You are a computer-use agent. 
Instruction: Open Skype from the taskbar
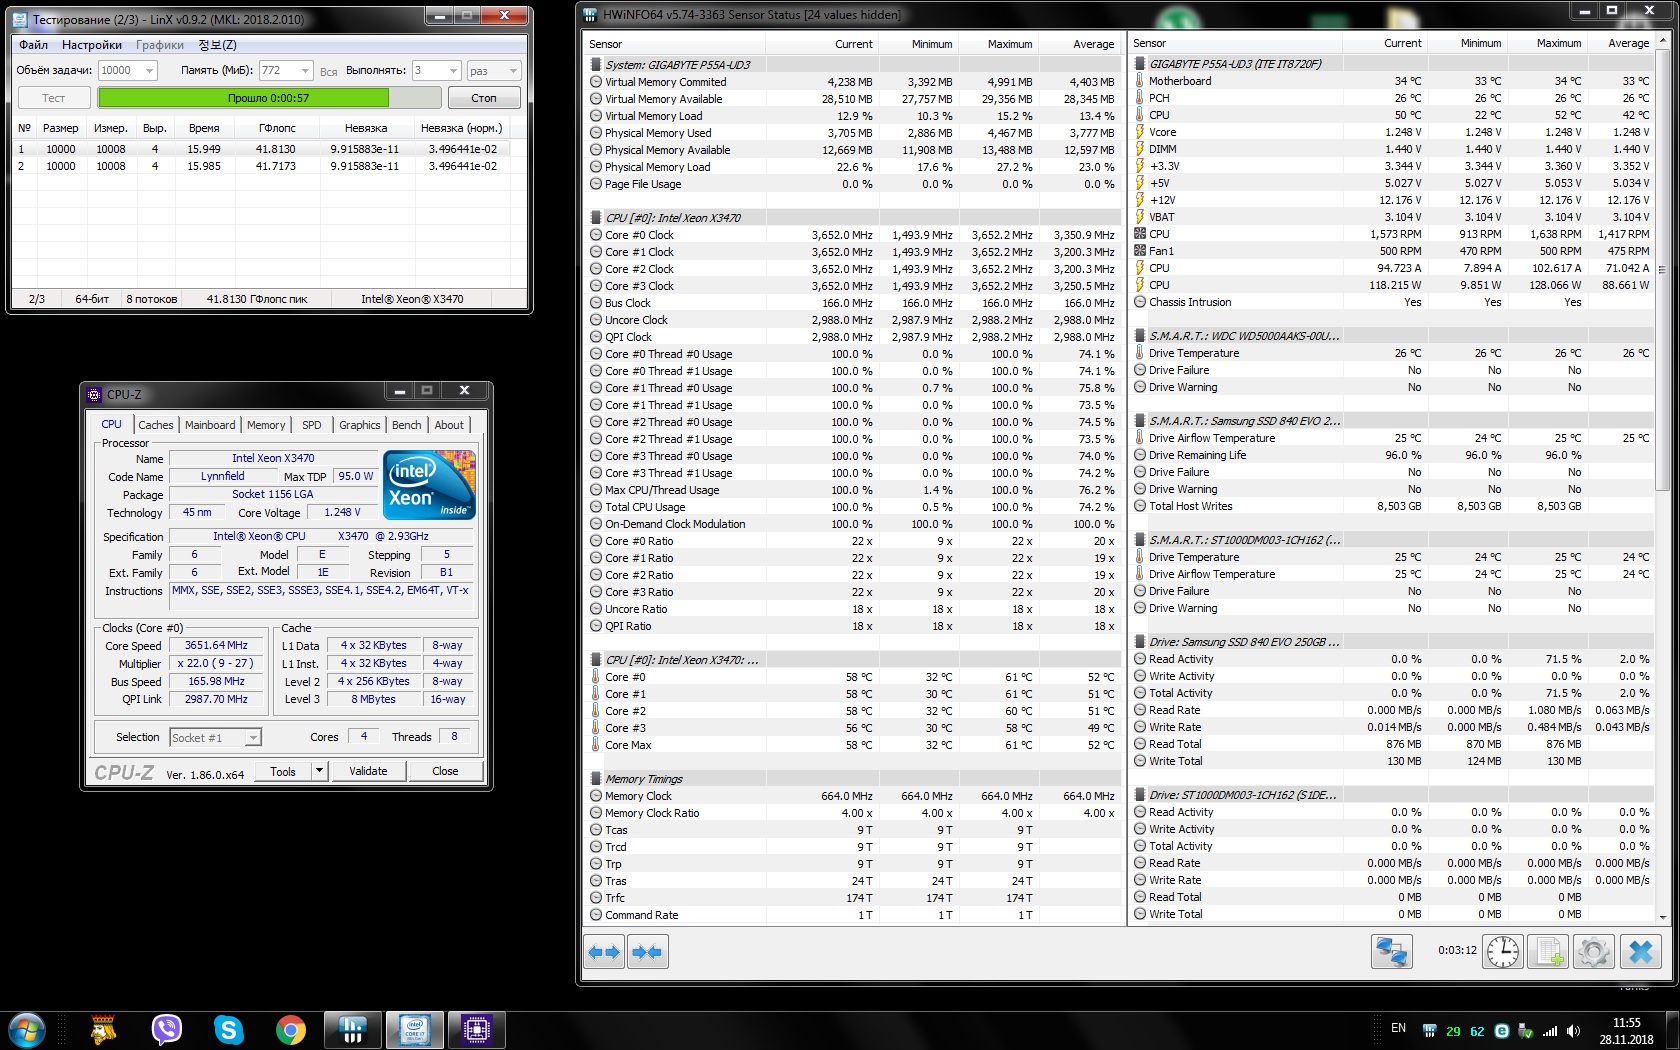click(x=229, y=1030)
